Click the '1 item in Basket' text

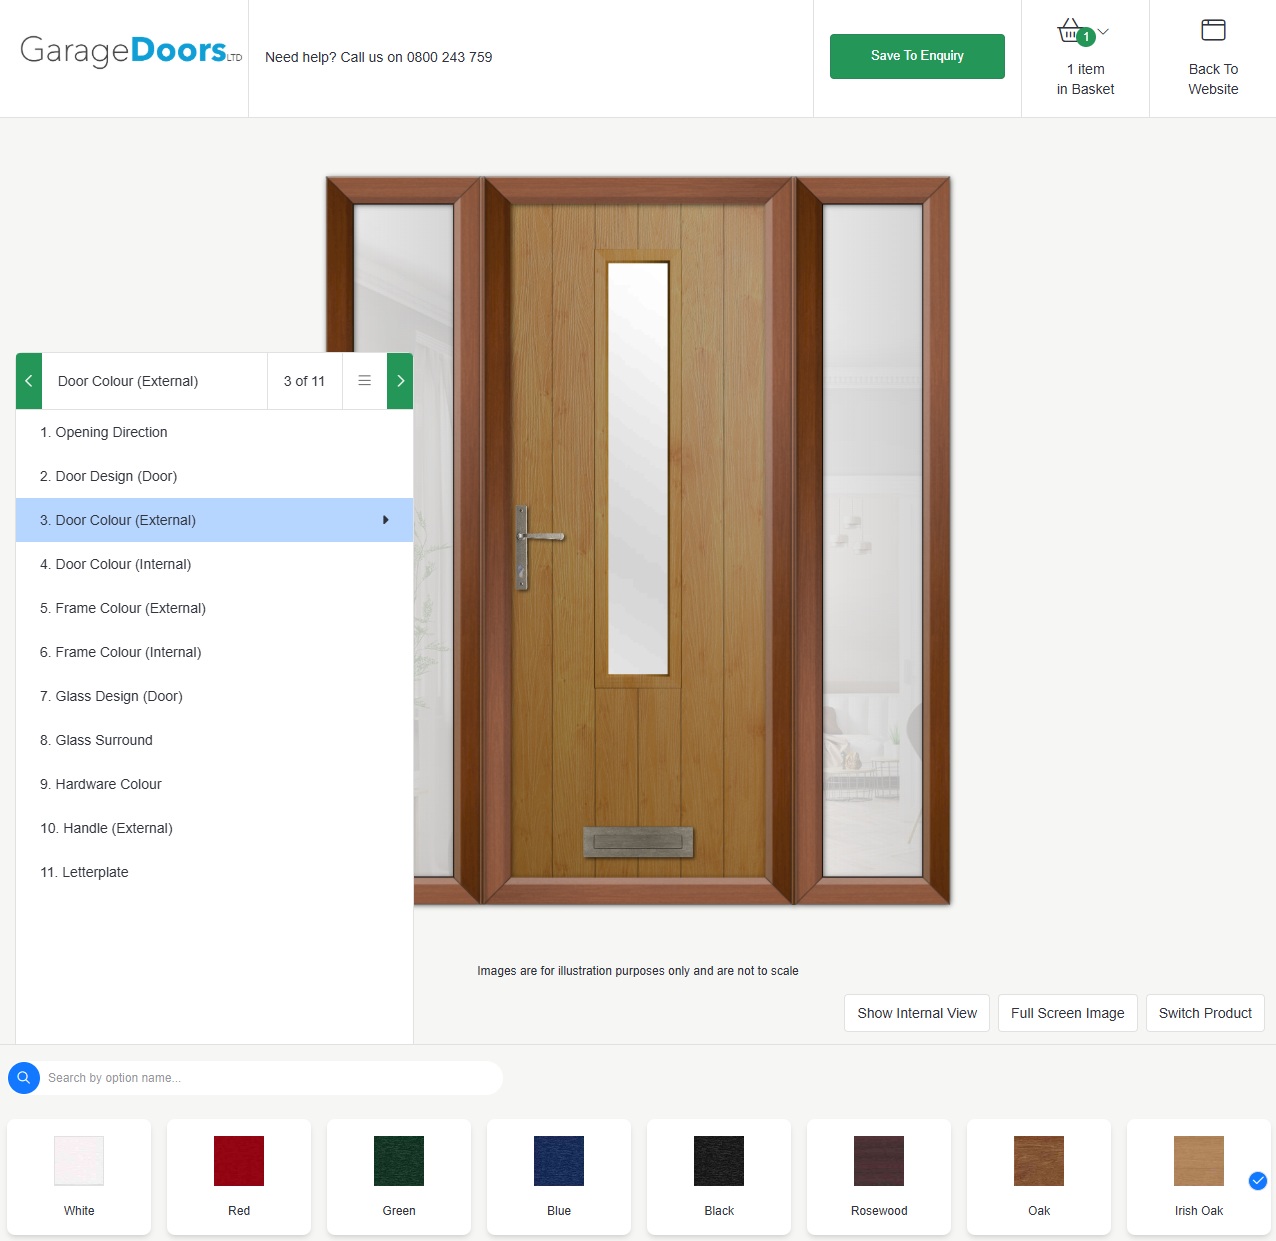1085,79
